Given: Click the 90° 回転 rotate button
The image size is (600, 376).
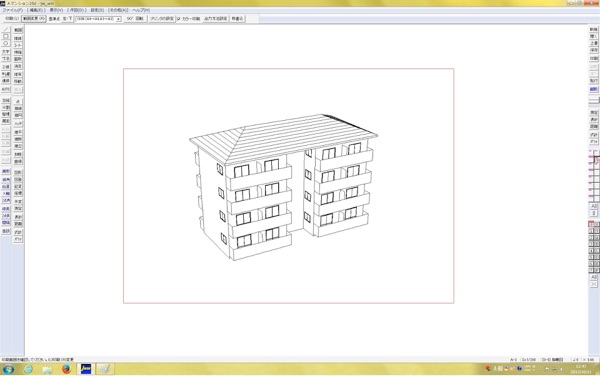Looking at the screenshot, I should click(x=135, y=19).
